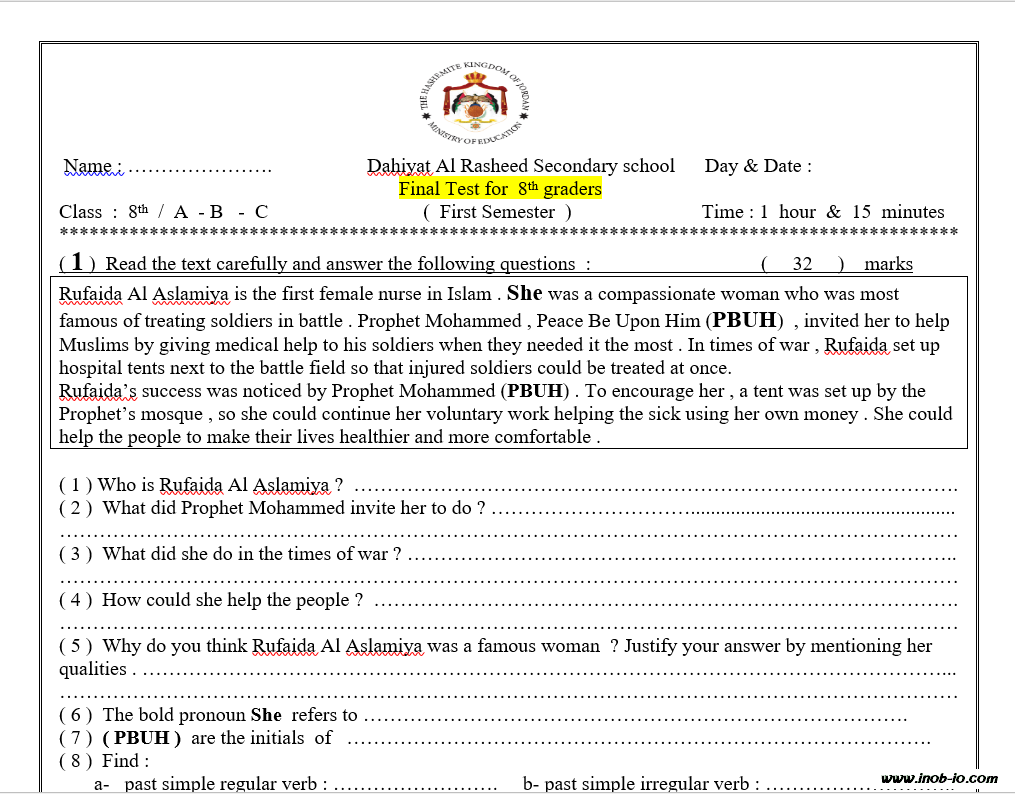
Task: Click the answer line for question 4
Action: [x=665, y=601]
